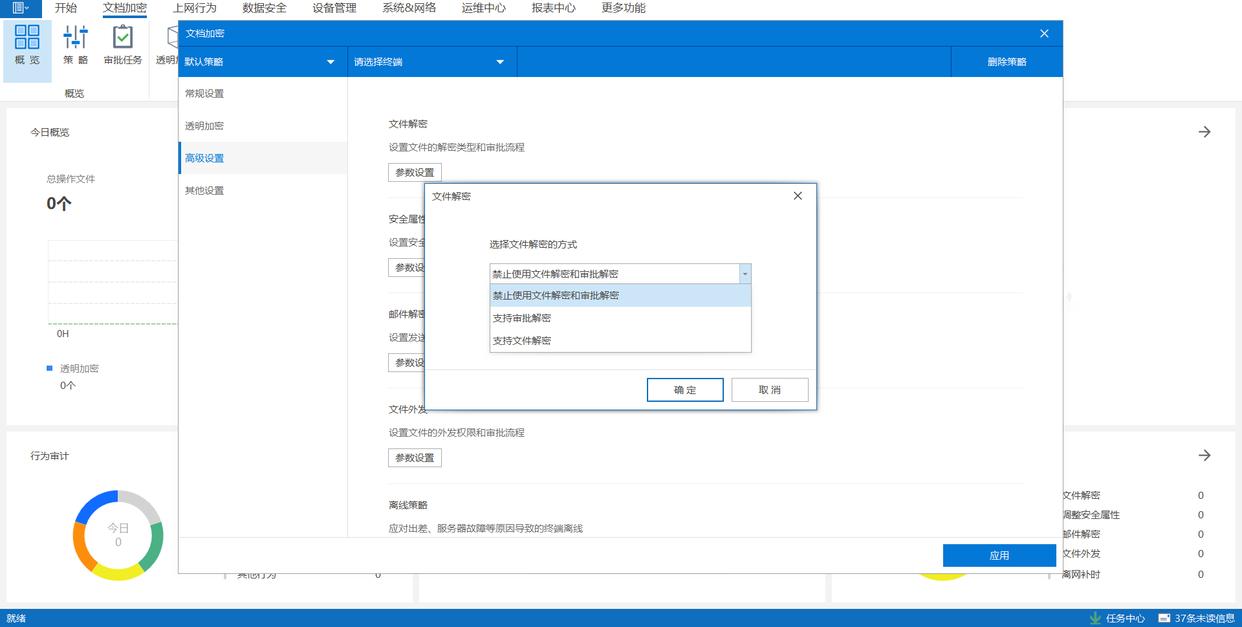Click the 今日概览 card title
Viewport: 1242px width, 627px height.
[x=50, y=132]
